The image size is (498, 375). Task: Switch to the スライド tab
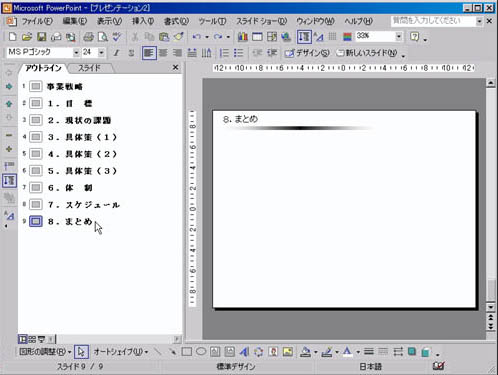[x=89, y=68]
